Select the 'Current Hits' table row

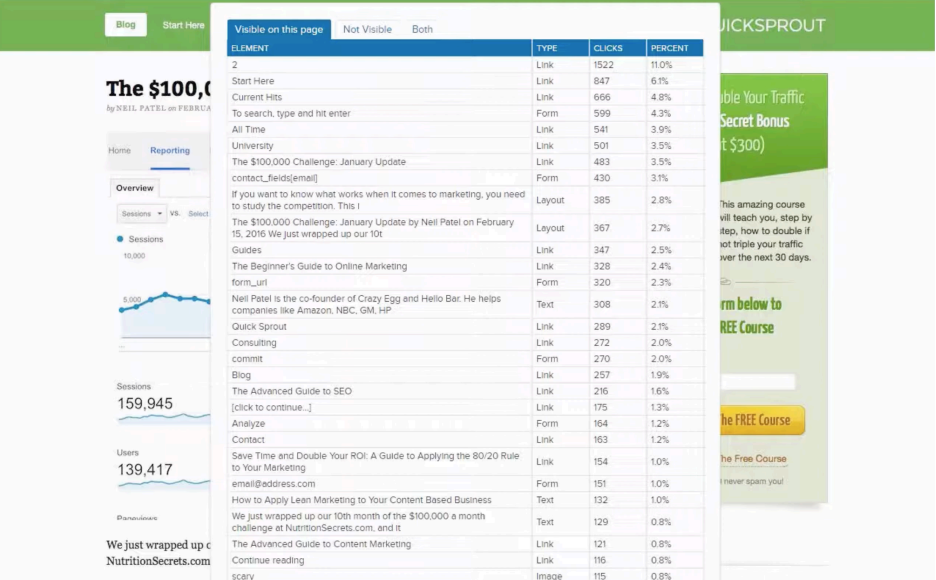click(465, 97)
